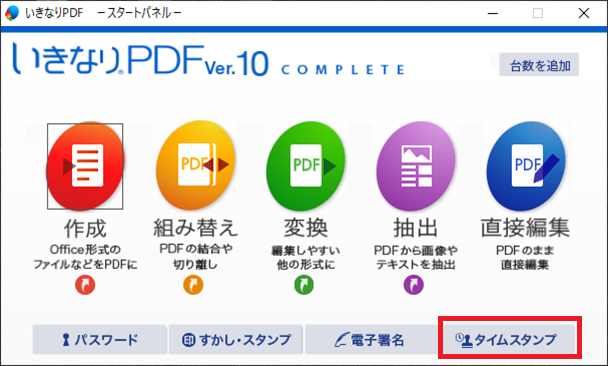Click the description 'PDFから画像やテキストを抽出'
Image resolution: width=608 pixels, height=366 pixels.
(416, 257)
